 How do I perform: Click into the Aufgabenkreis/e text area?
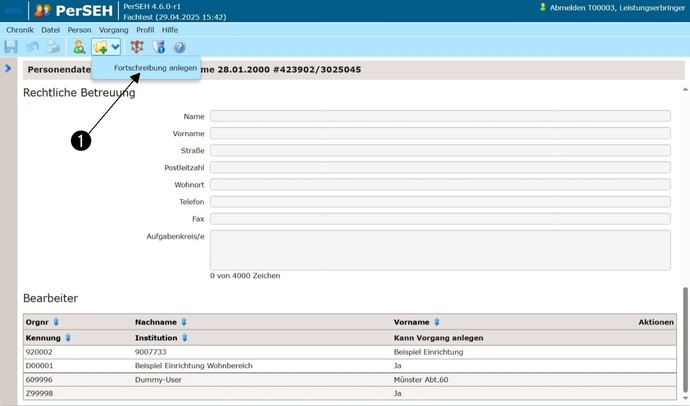coord(440,250)
